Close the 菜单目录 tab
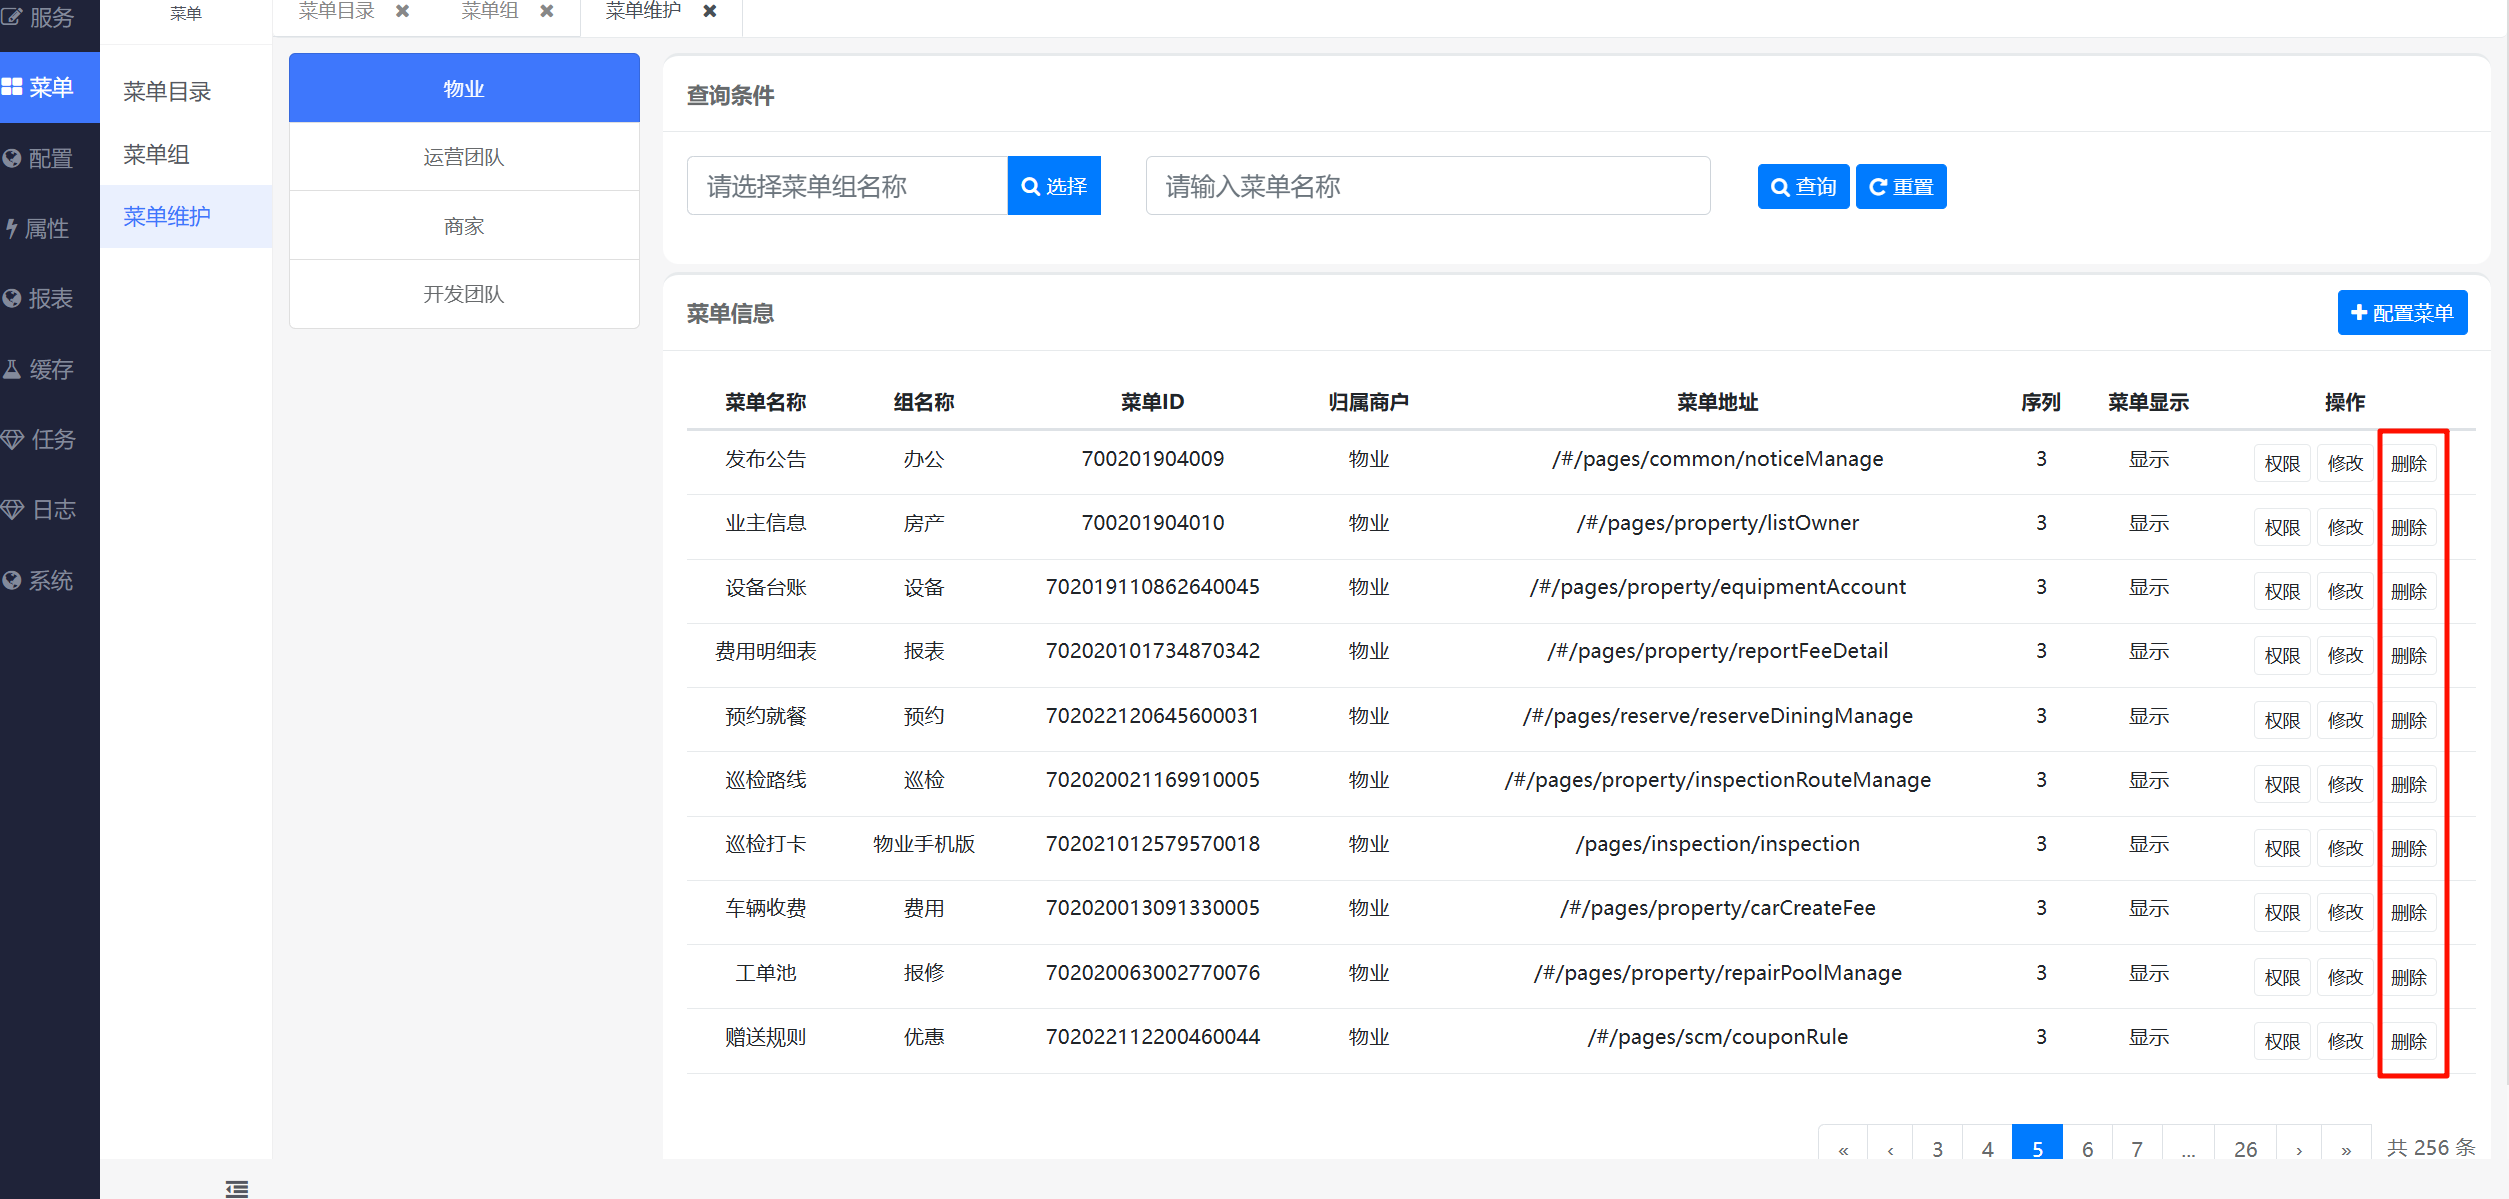 pyautogui.click(x=402, y=11)
